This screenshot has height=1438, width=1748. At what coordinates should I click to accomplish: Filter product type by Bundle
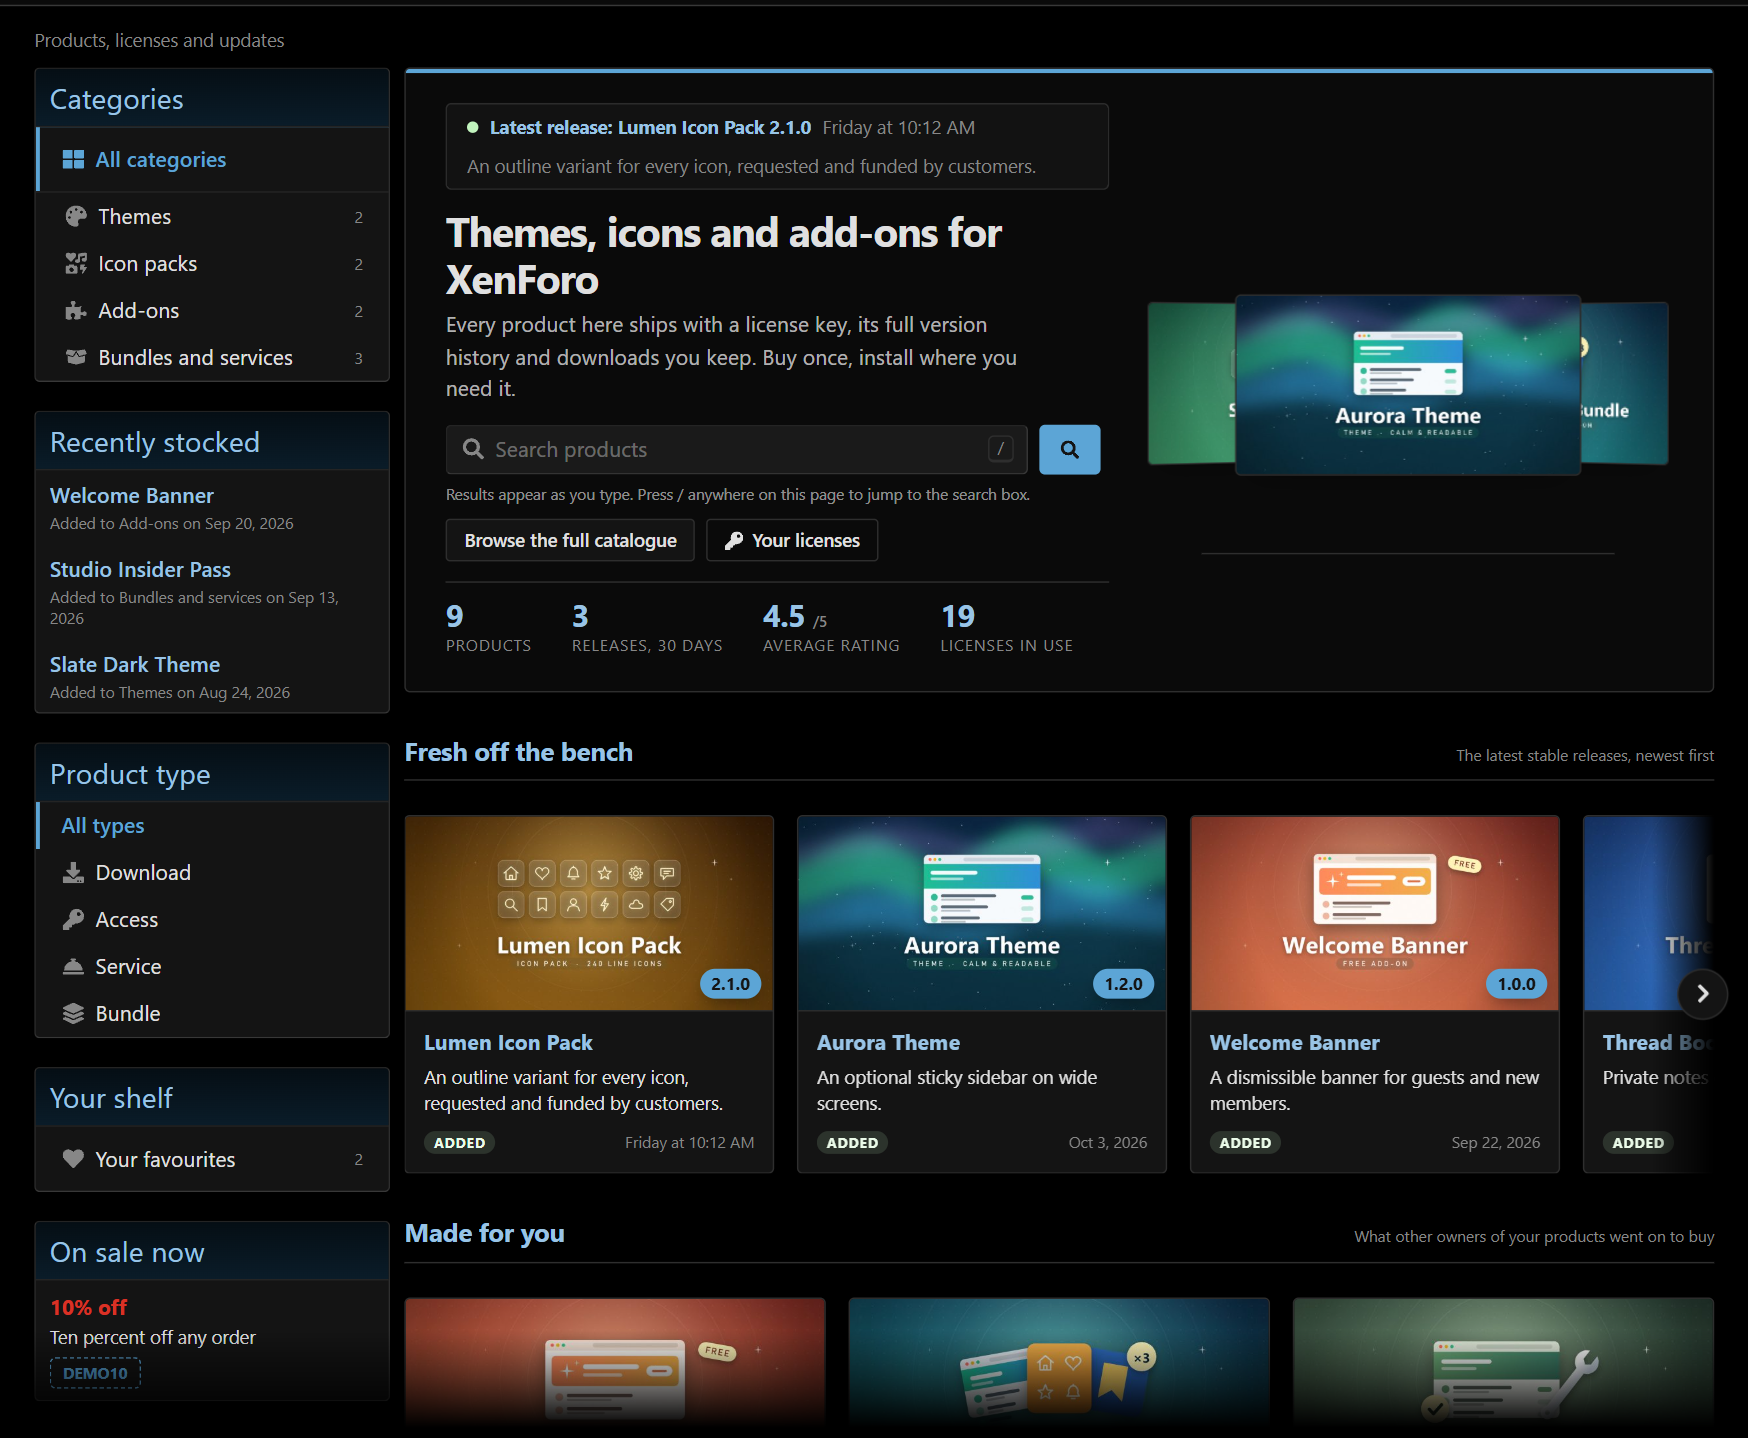coord(212,1014)
